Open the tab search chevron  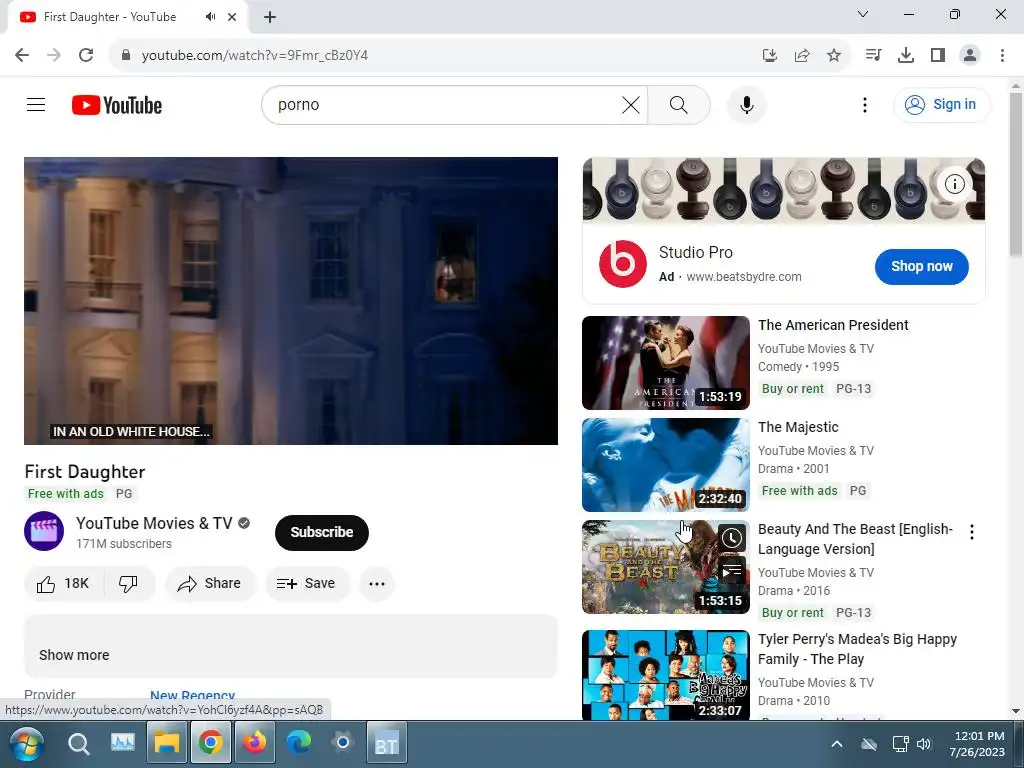pyautogui.click(x=863, y=14)
